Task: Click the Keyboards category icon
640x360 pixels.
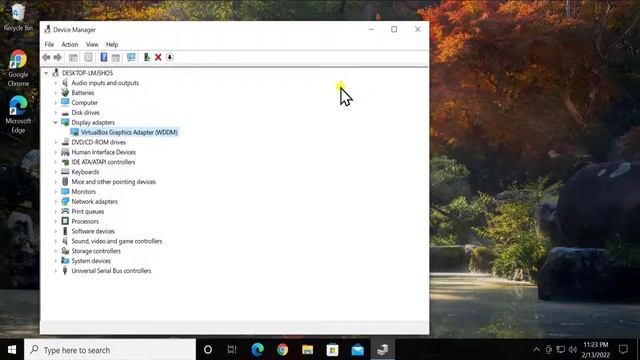Action: pos(65,172)
